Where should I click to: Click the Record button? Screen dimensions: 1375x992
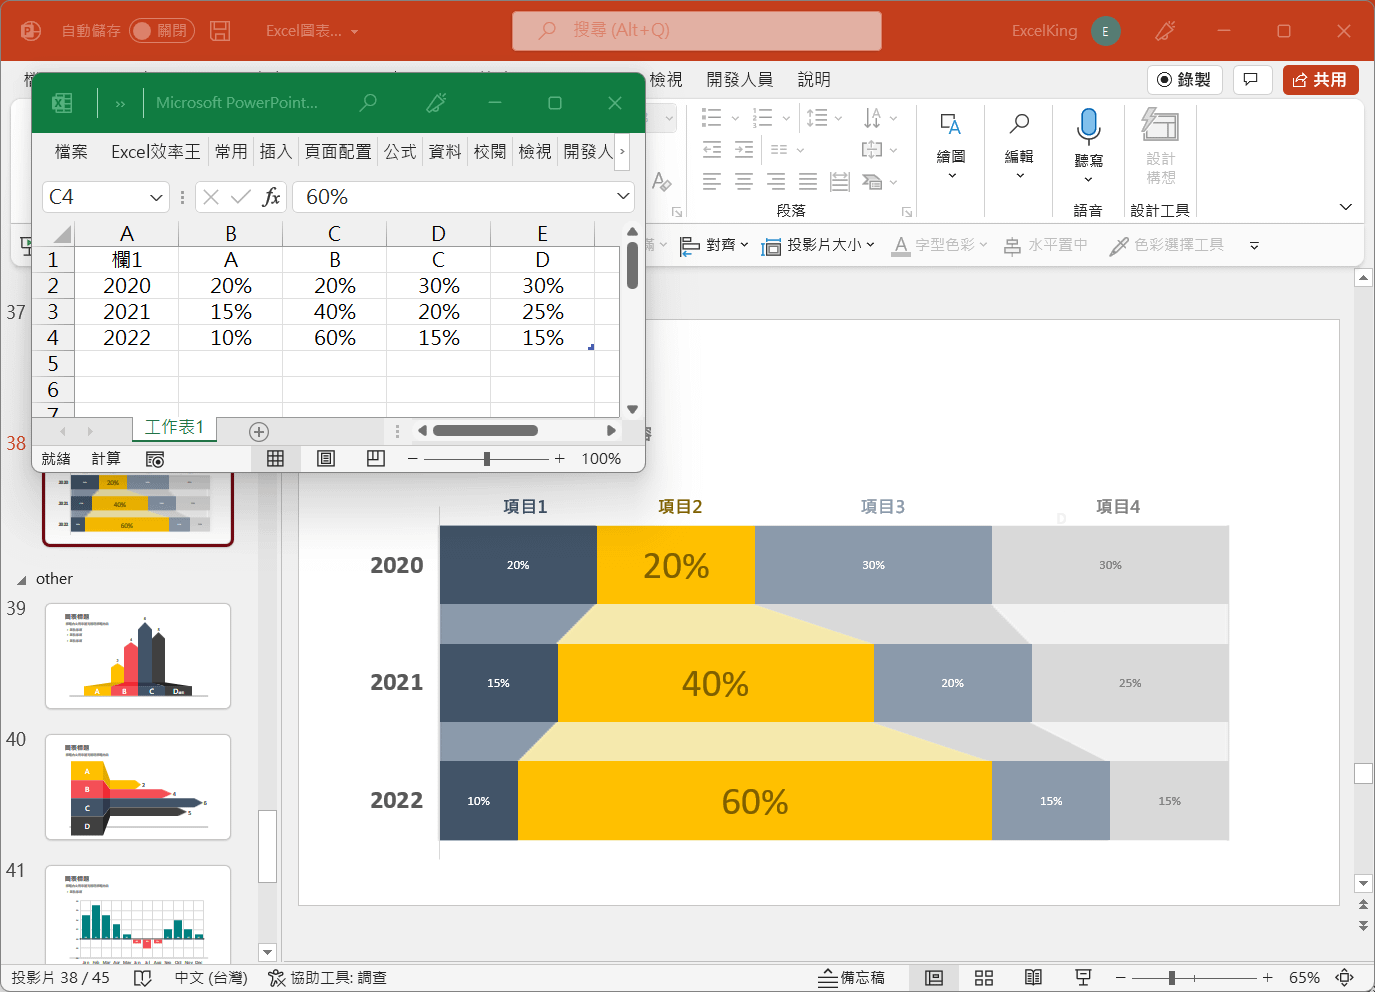point(1184,79)
